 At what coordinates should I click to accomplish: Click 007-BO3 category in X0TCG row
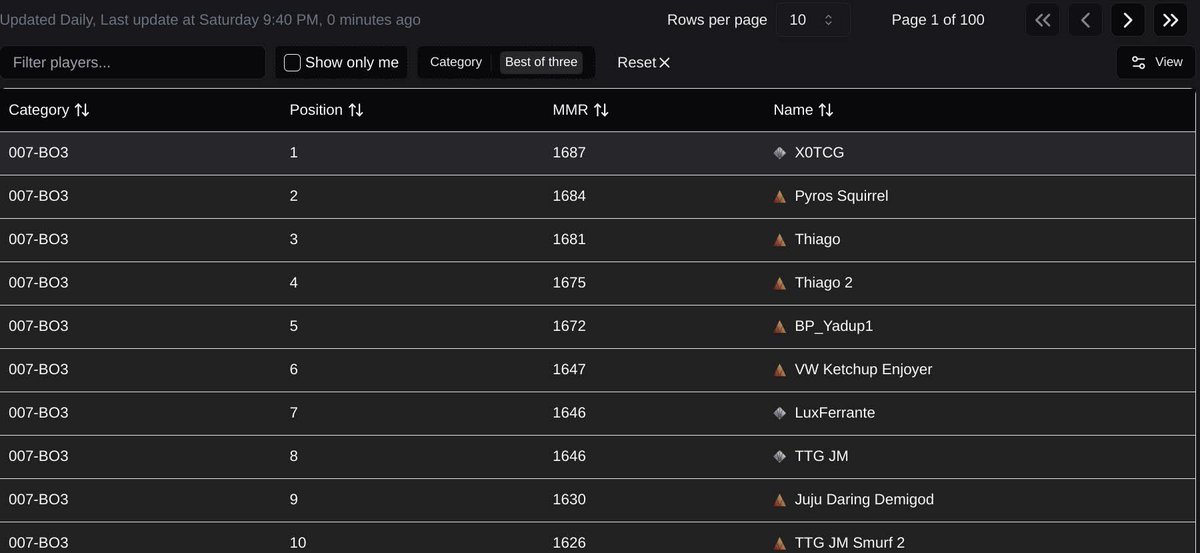coord(38,153)
